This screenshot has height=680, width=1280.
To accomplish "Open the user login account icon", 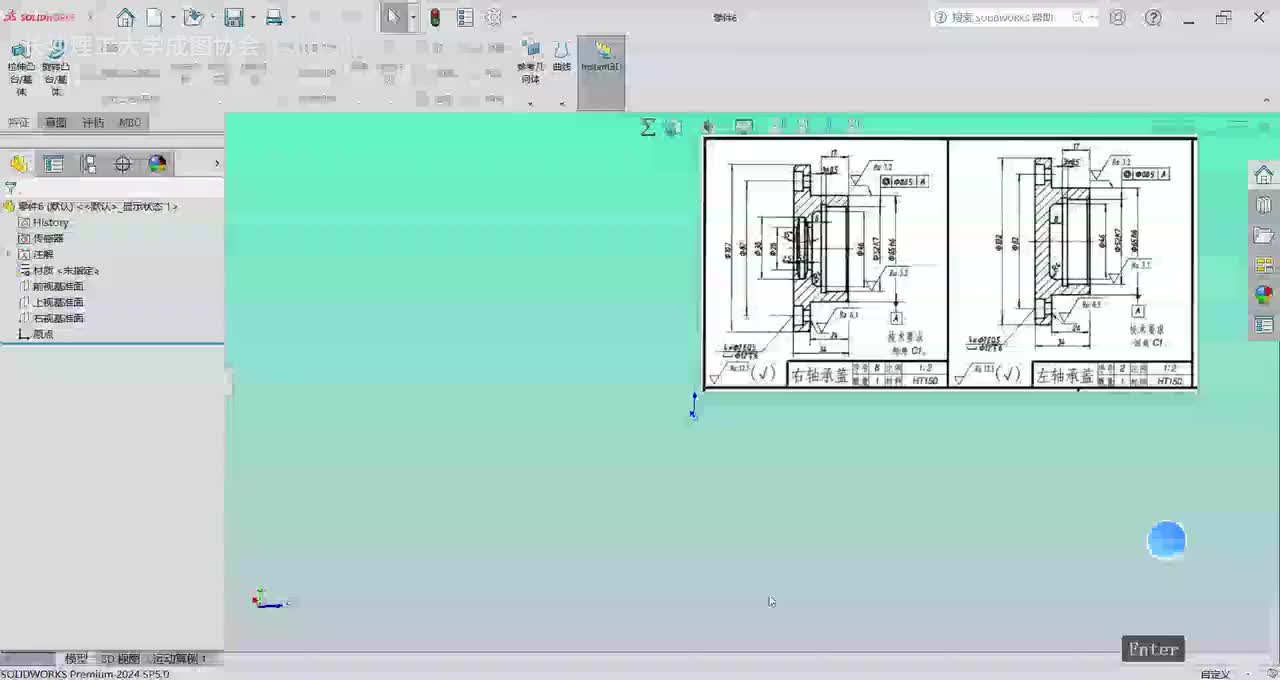I will click(x=1118, y=17).
